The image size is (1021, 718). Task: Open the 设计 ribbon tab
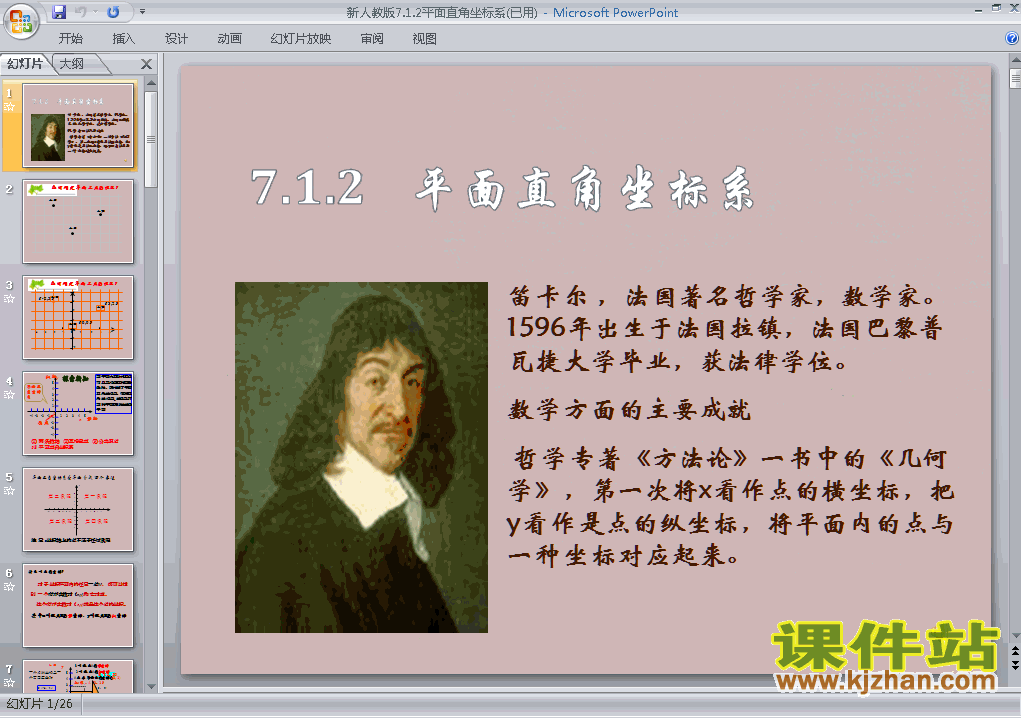click(176, 39)
